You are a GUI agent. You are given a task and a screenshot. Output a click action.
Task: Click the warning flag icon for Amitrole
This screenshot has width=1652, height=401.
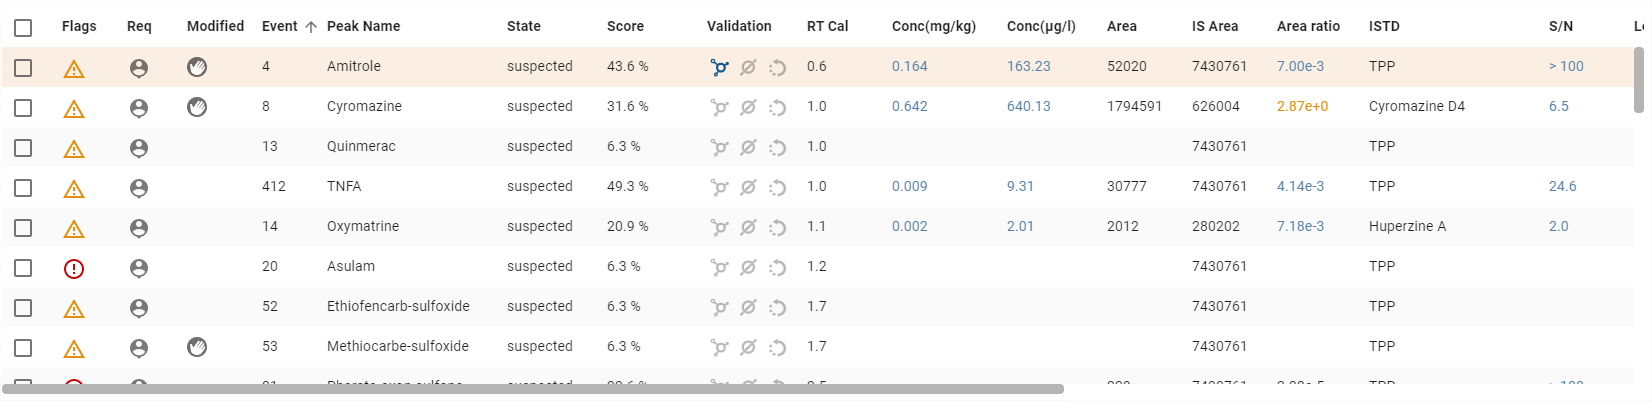click(x=74, y=69)
